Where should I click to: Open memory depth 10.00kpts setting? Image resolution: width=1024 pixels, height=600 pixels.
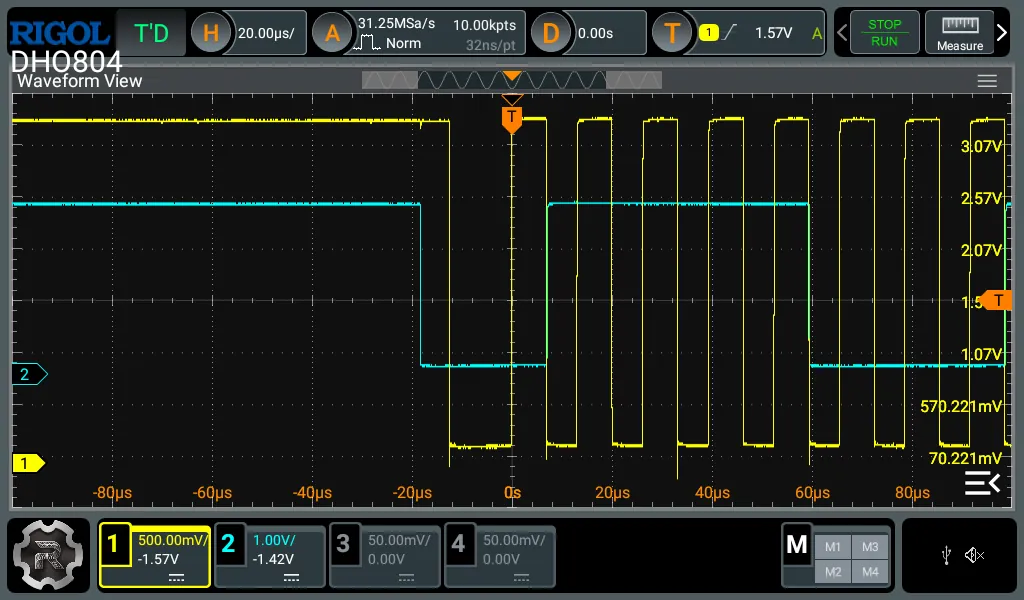pyautogui.click(x=485, y=25)
